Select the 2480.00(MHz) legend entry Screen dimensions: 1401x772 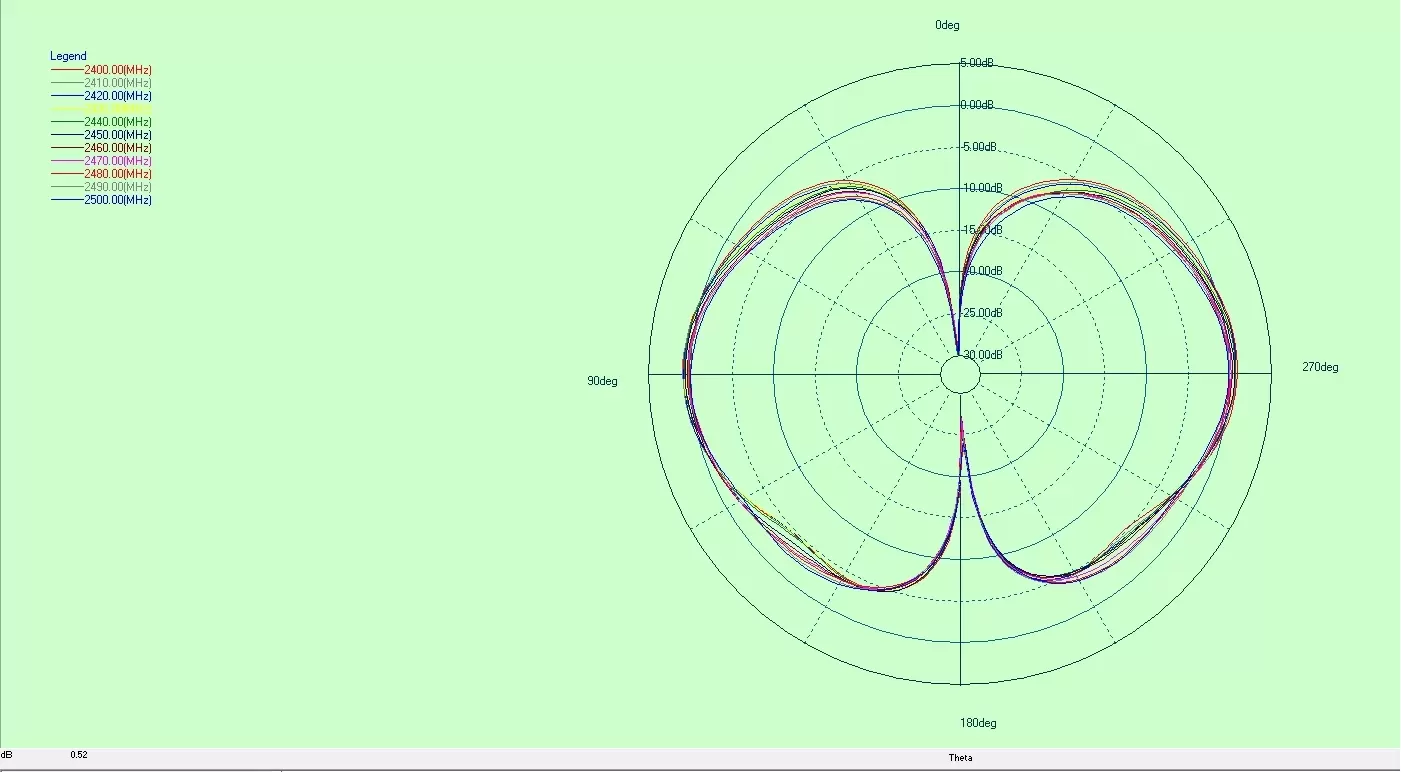pyautogui.click(x=117, y=174)
